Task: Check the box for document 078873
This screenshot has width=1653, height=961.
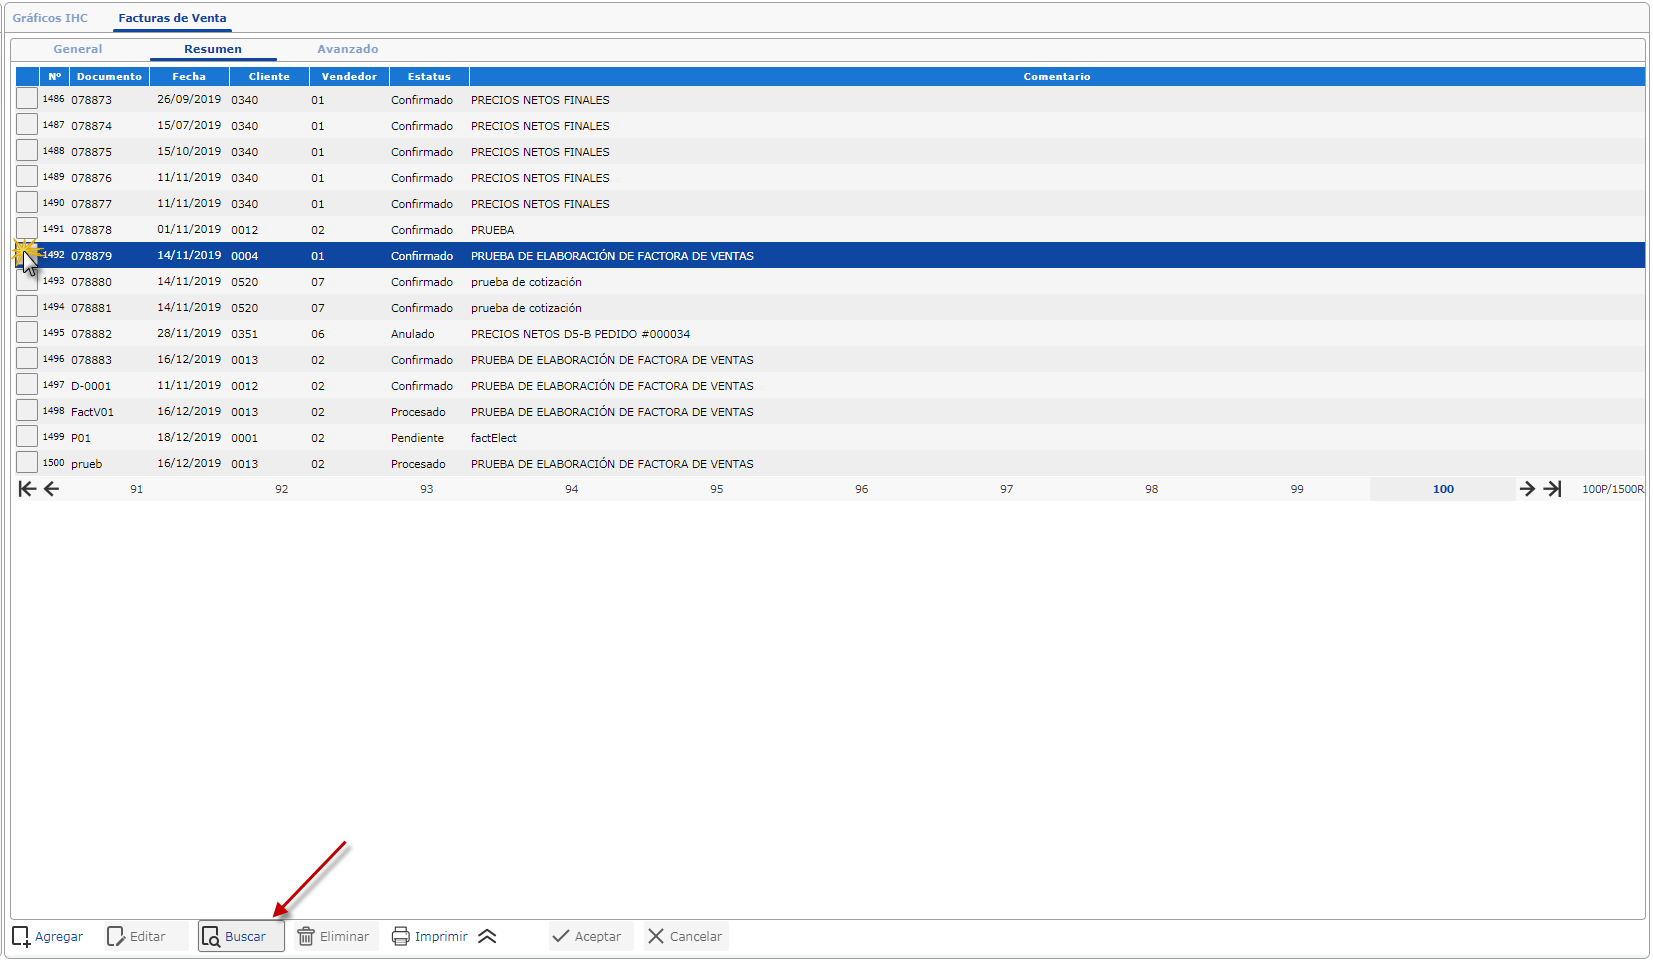Action: [x=27, y=98]
